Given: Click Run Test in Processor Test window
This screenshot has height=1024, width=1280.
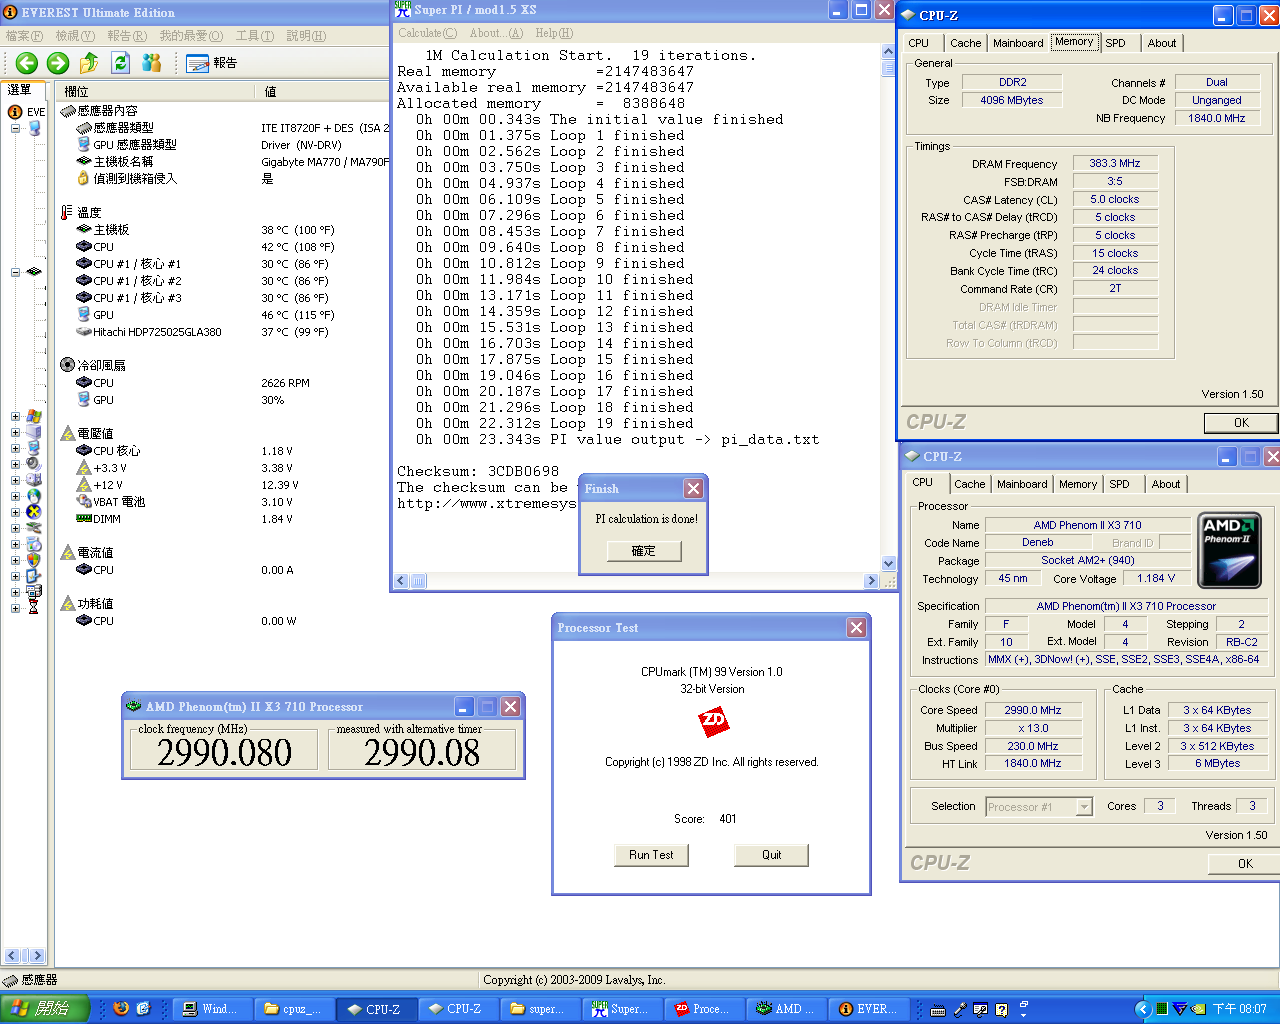Looking at the screenshot, I should (x=651, y=855).
